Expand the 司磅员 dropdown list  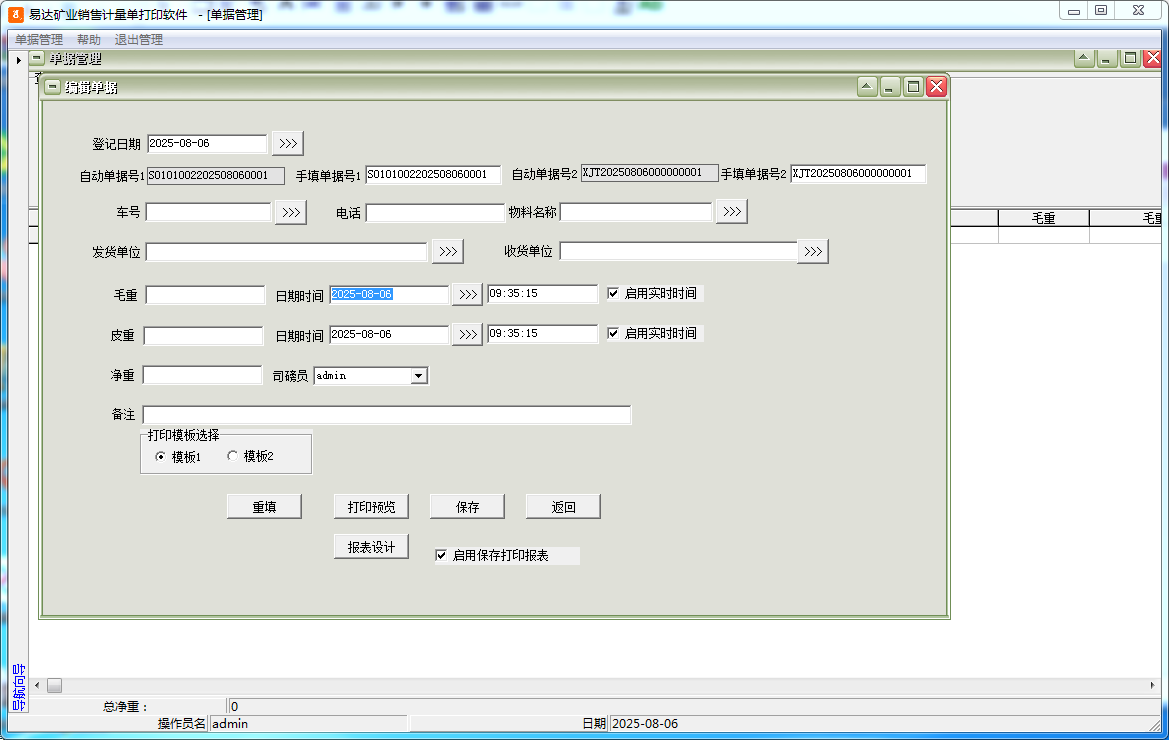419,376
